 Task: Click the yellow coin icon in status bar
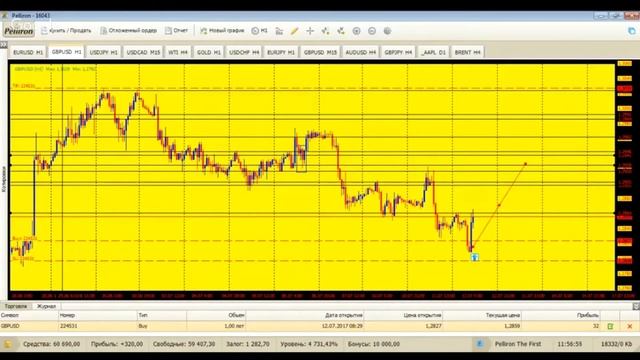[8, 344]
